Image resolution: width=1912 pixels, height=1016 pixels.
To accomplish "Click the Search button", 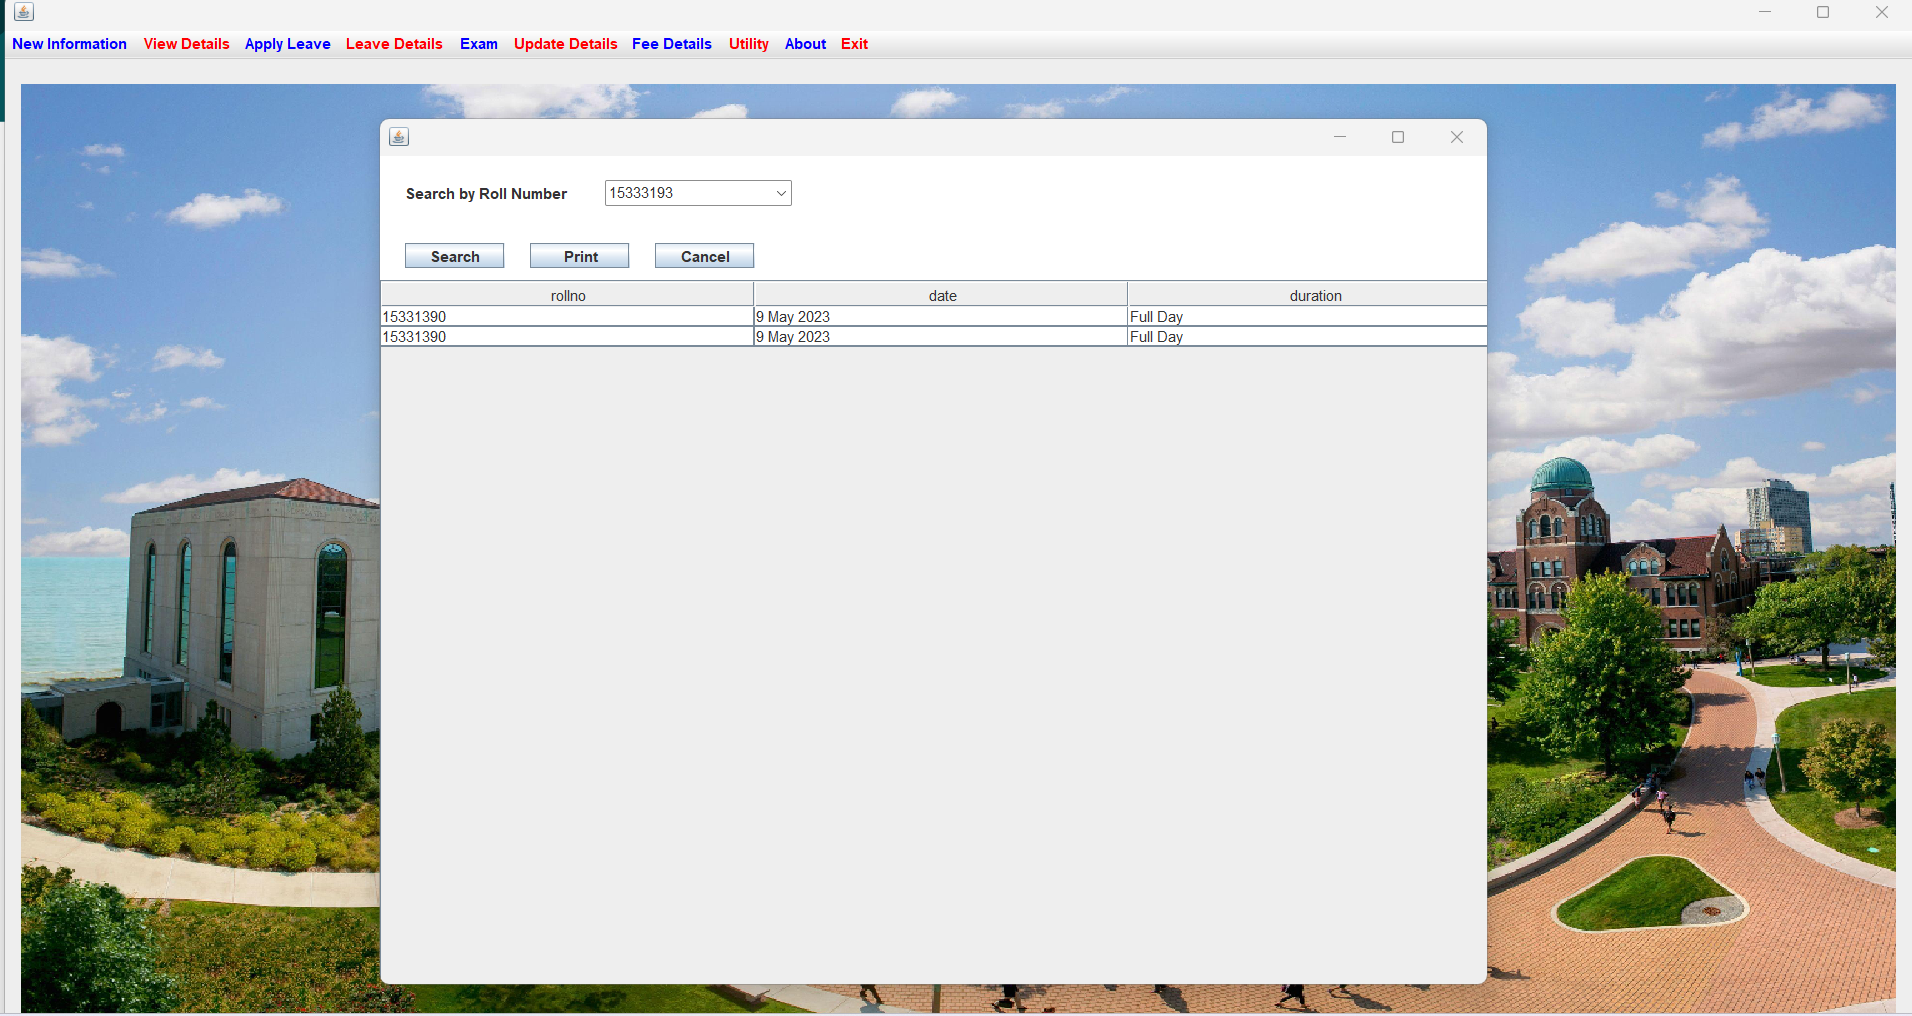I will pos(454,255).
